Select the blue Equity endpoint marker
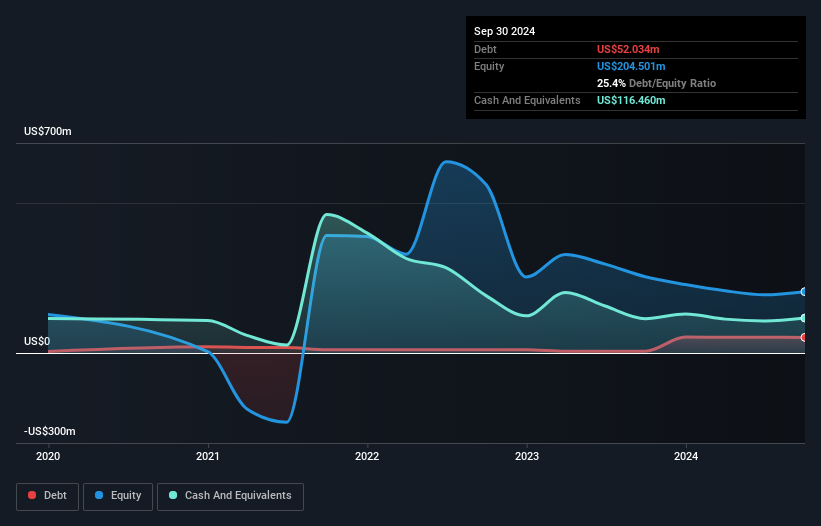Screen dimensions: 821x526 pos(803,292)
